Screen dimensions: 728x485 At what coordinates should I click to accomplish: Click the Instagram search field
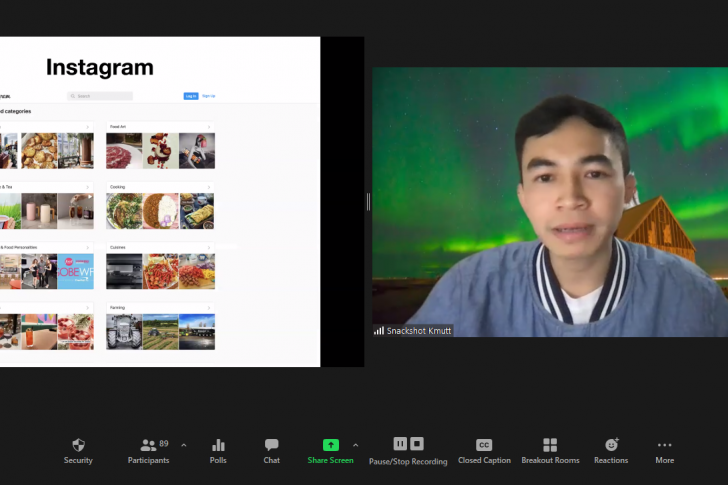pyautogui.click(x=100, y=96)
